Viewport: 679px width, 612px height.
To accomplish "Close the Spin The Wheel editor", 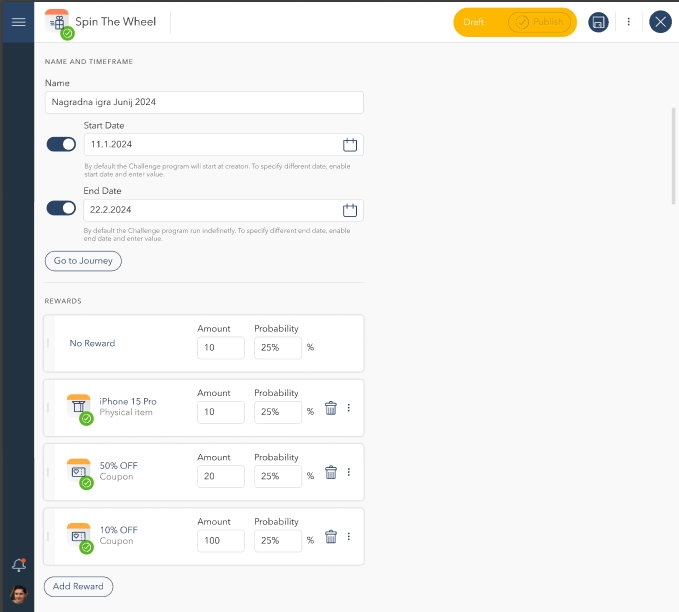I will tap(660, 22).
